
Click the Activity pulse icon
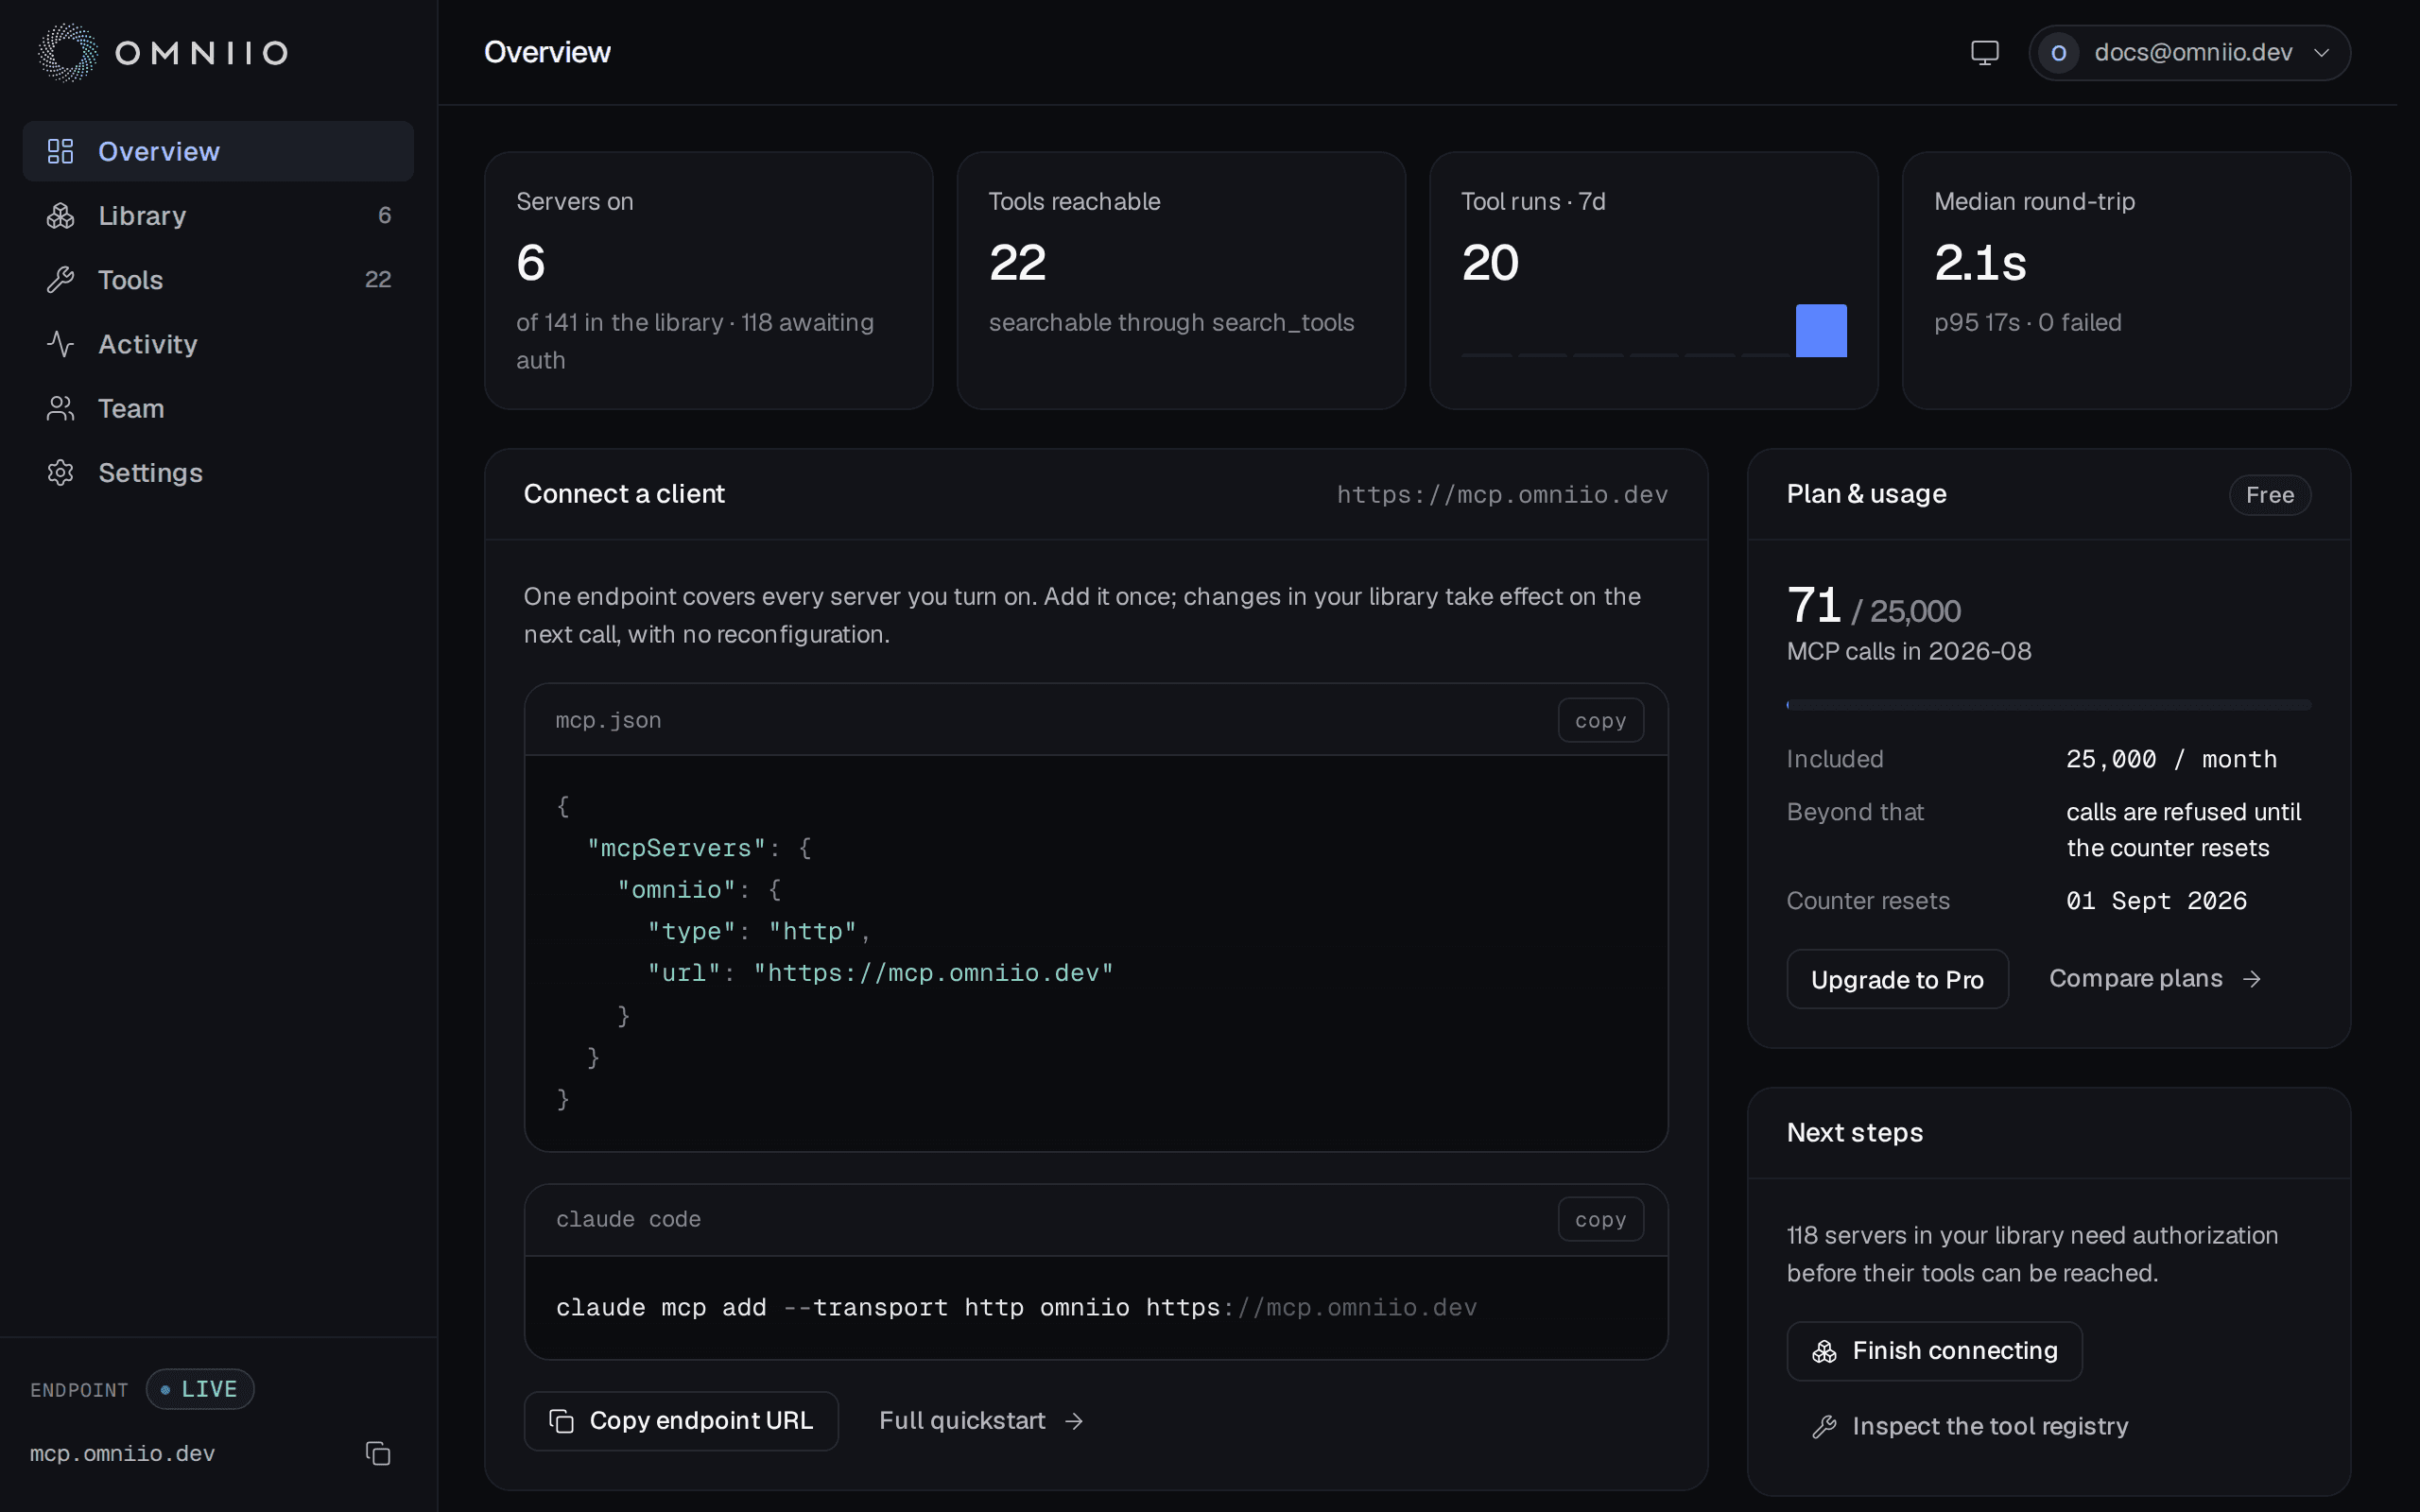[60, 344]
